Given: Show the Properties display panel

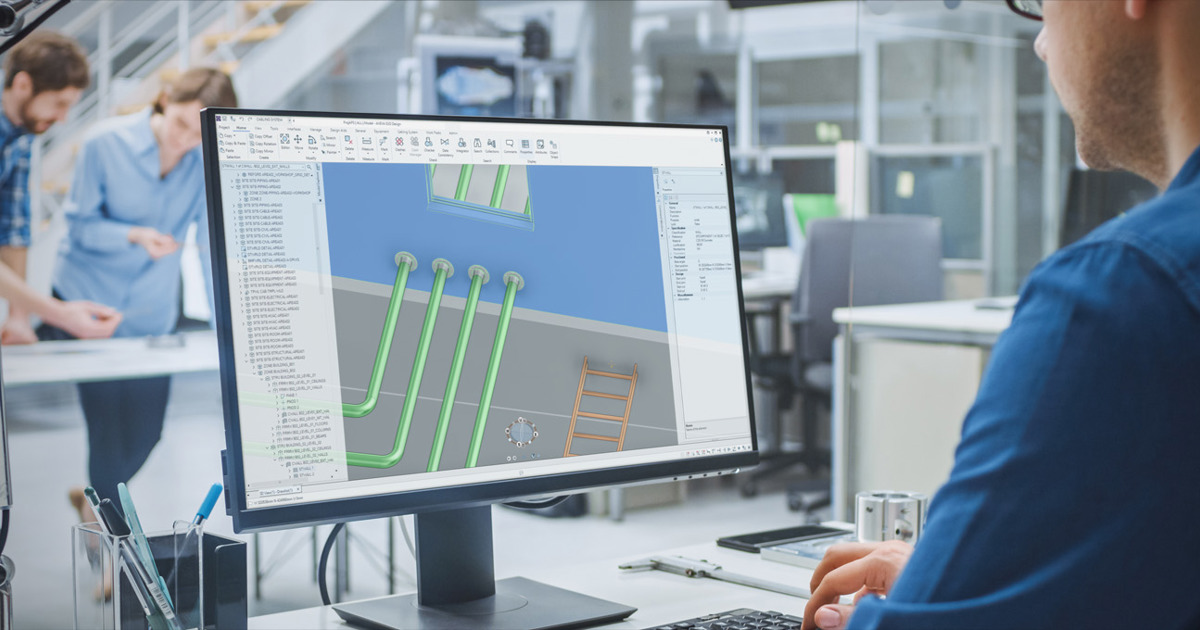Looking at the screenshot, I should coord(525,147).
